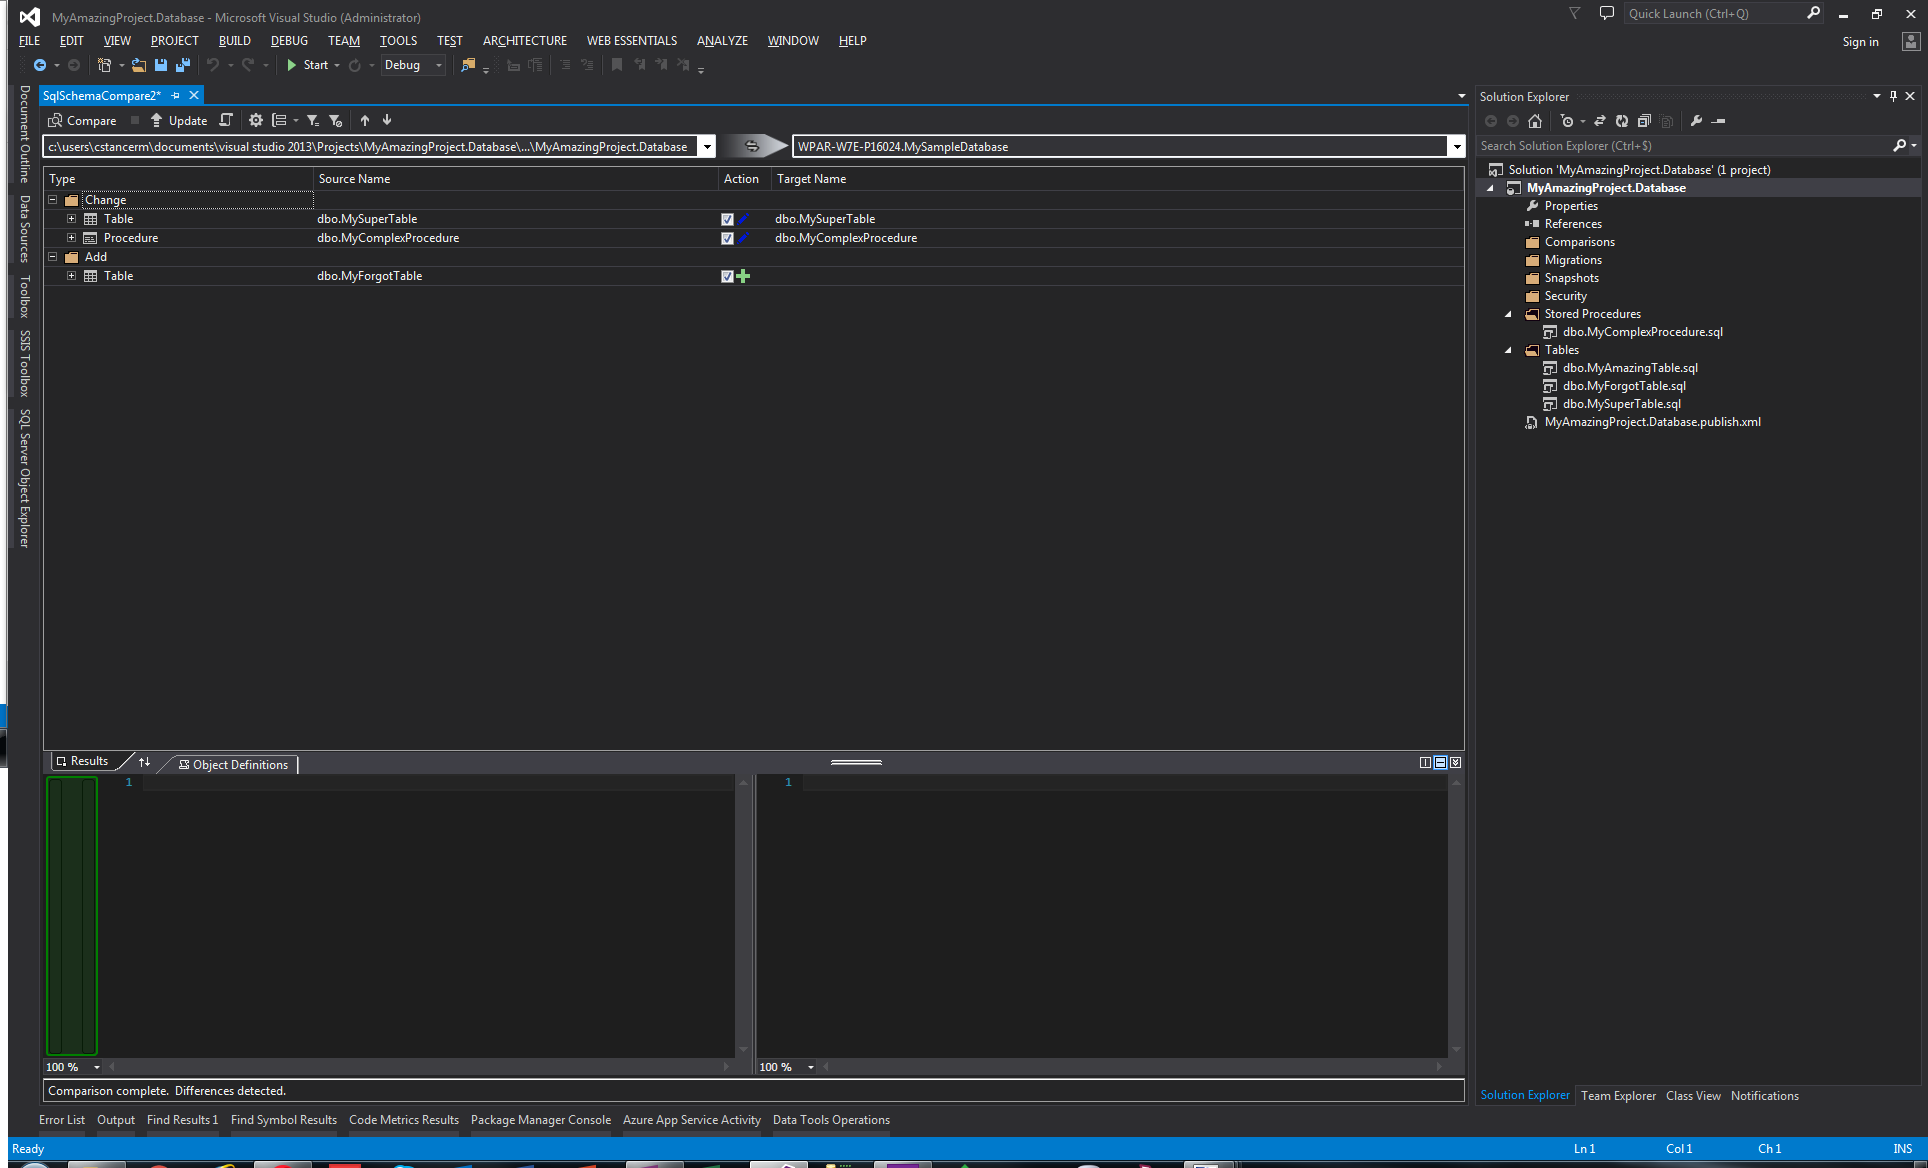Viewport: 1928px width, 1168px height.
Task: Open the ARCHITECTURE menu
Action: coord(524,41)
